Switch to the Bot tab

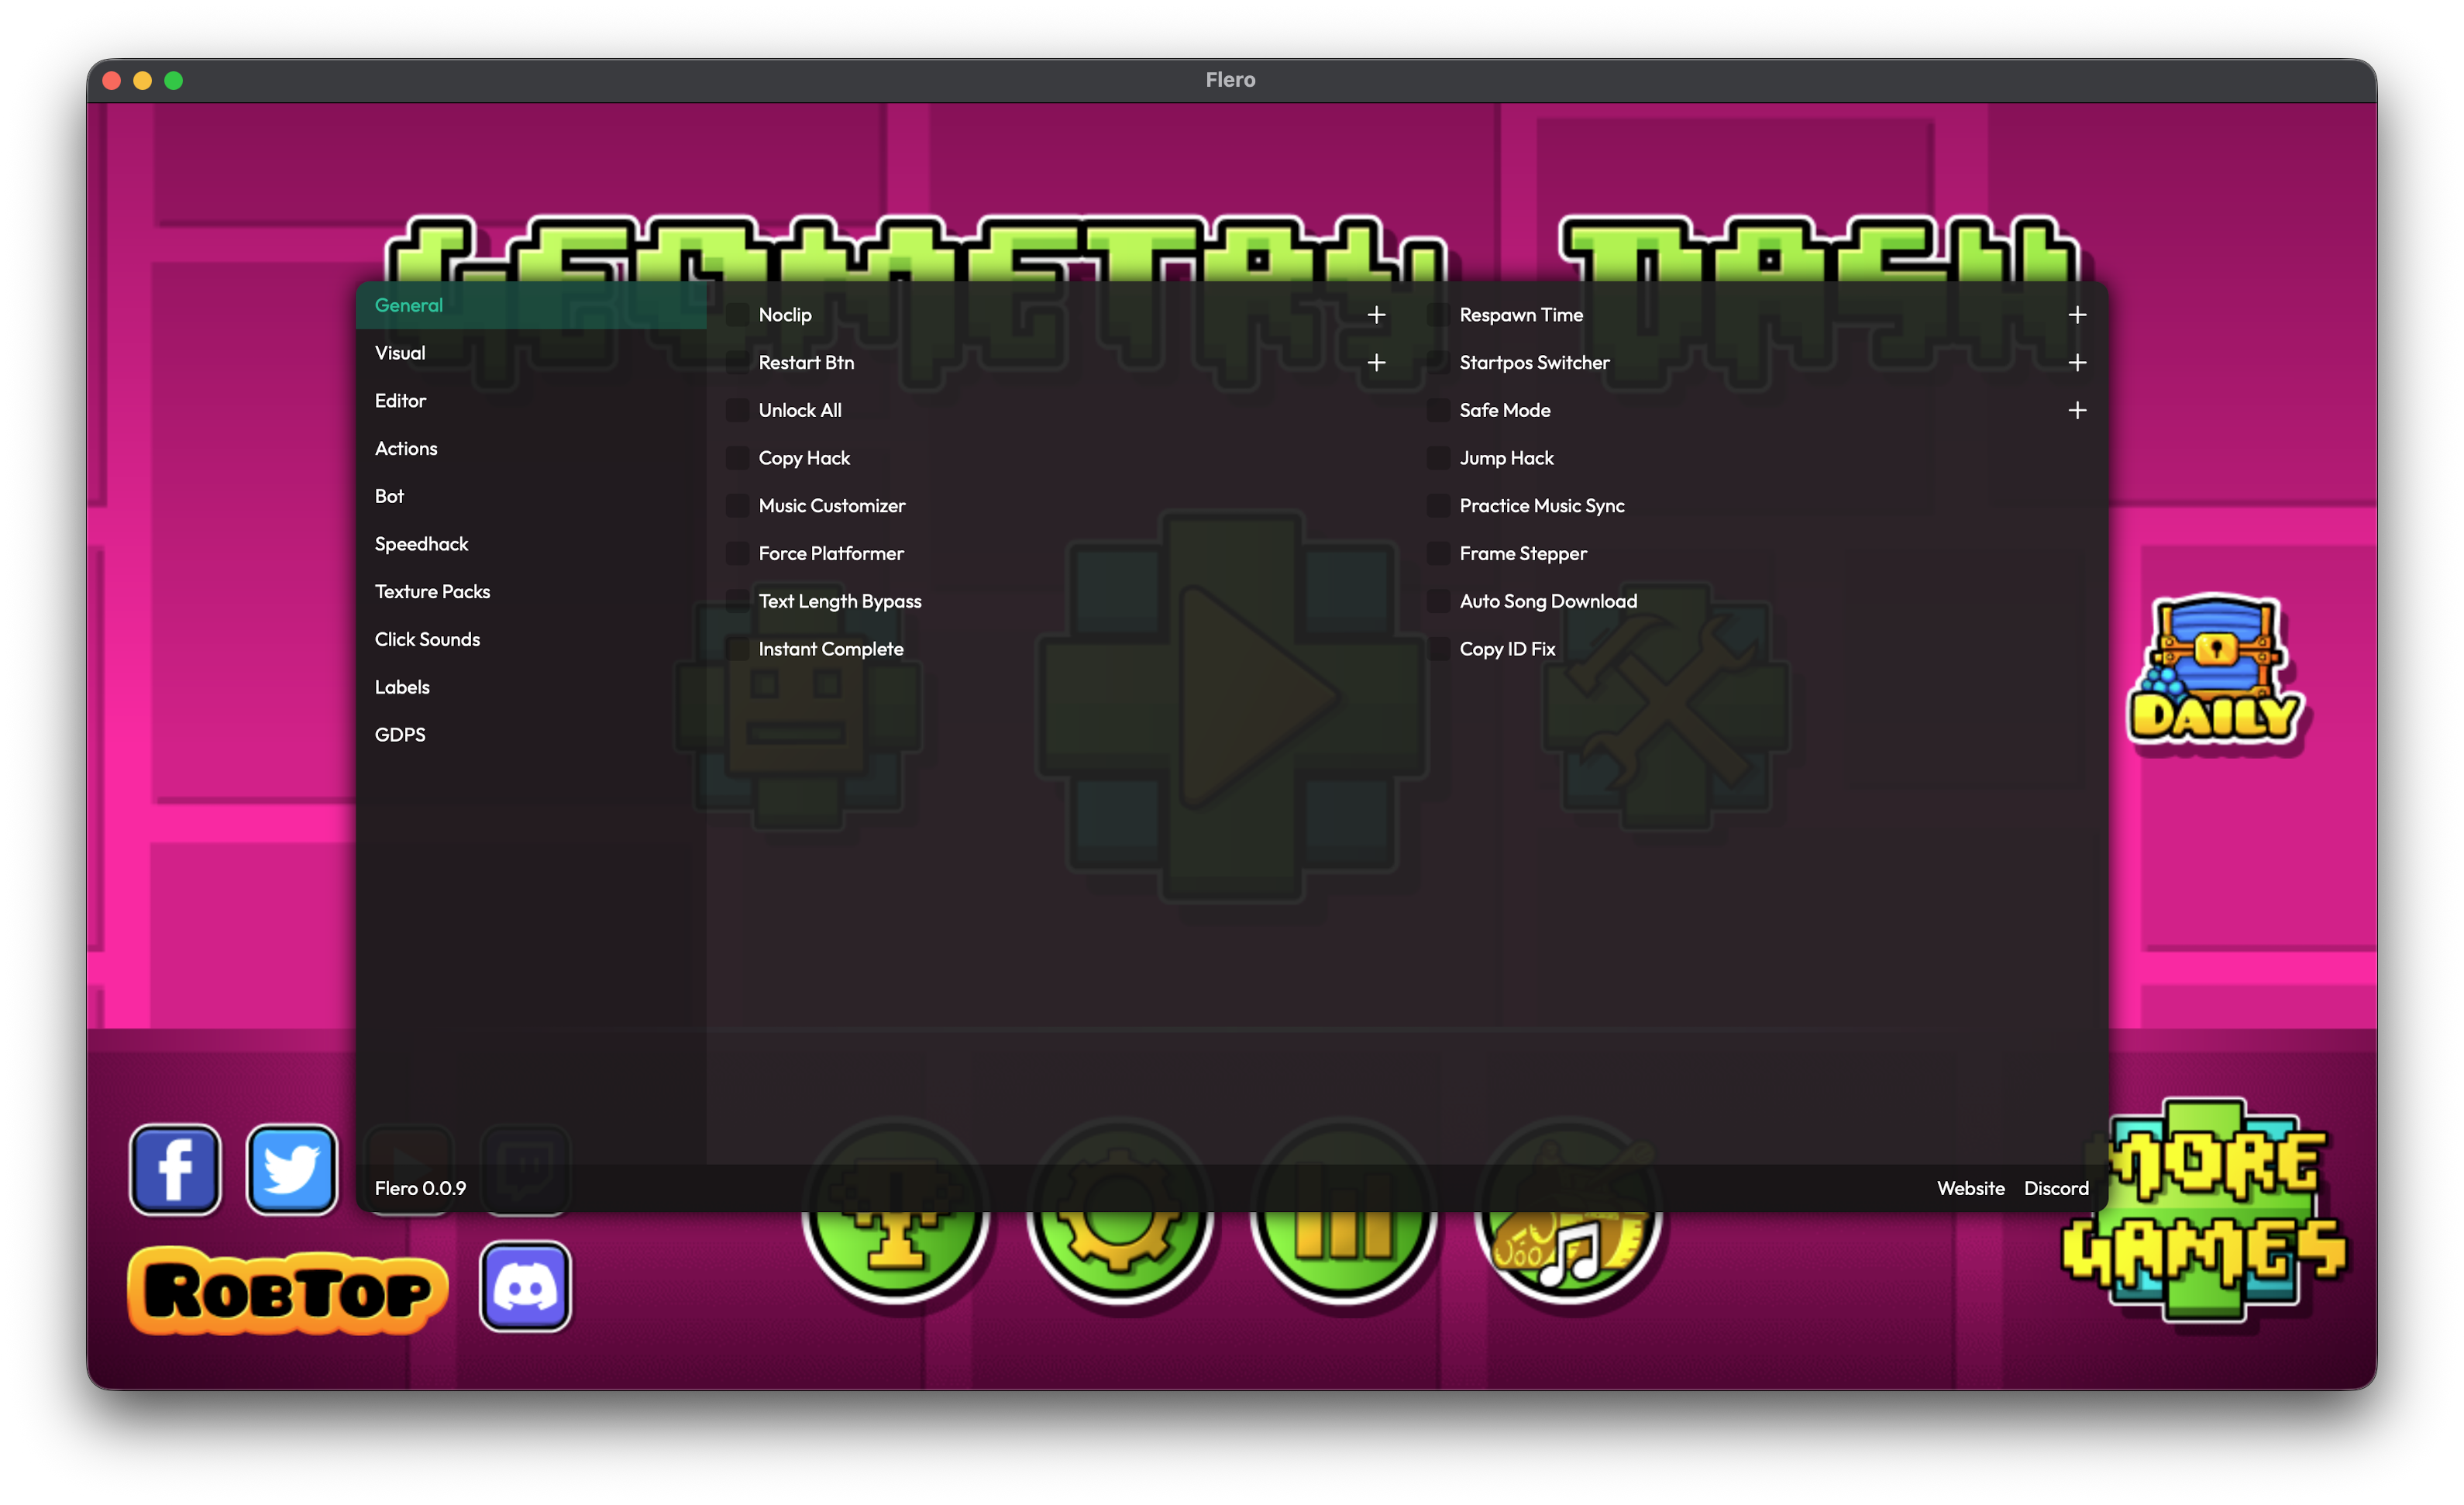(531, 497)
